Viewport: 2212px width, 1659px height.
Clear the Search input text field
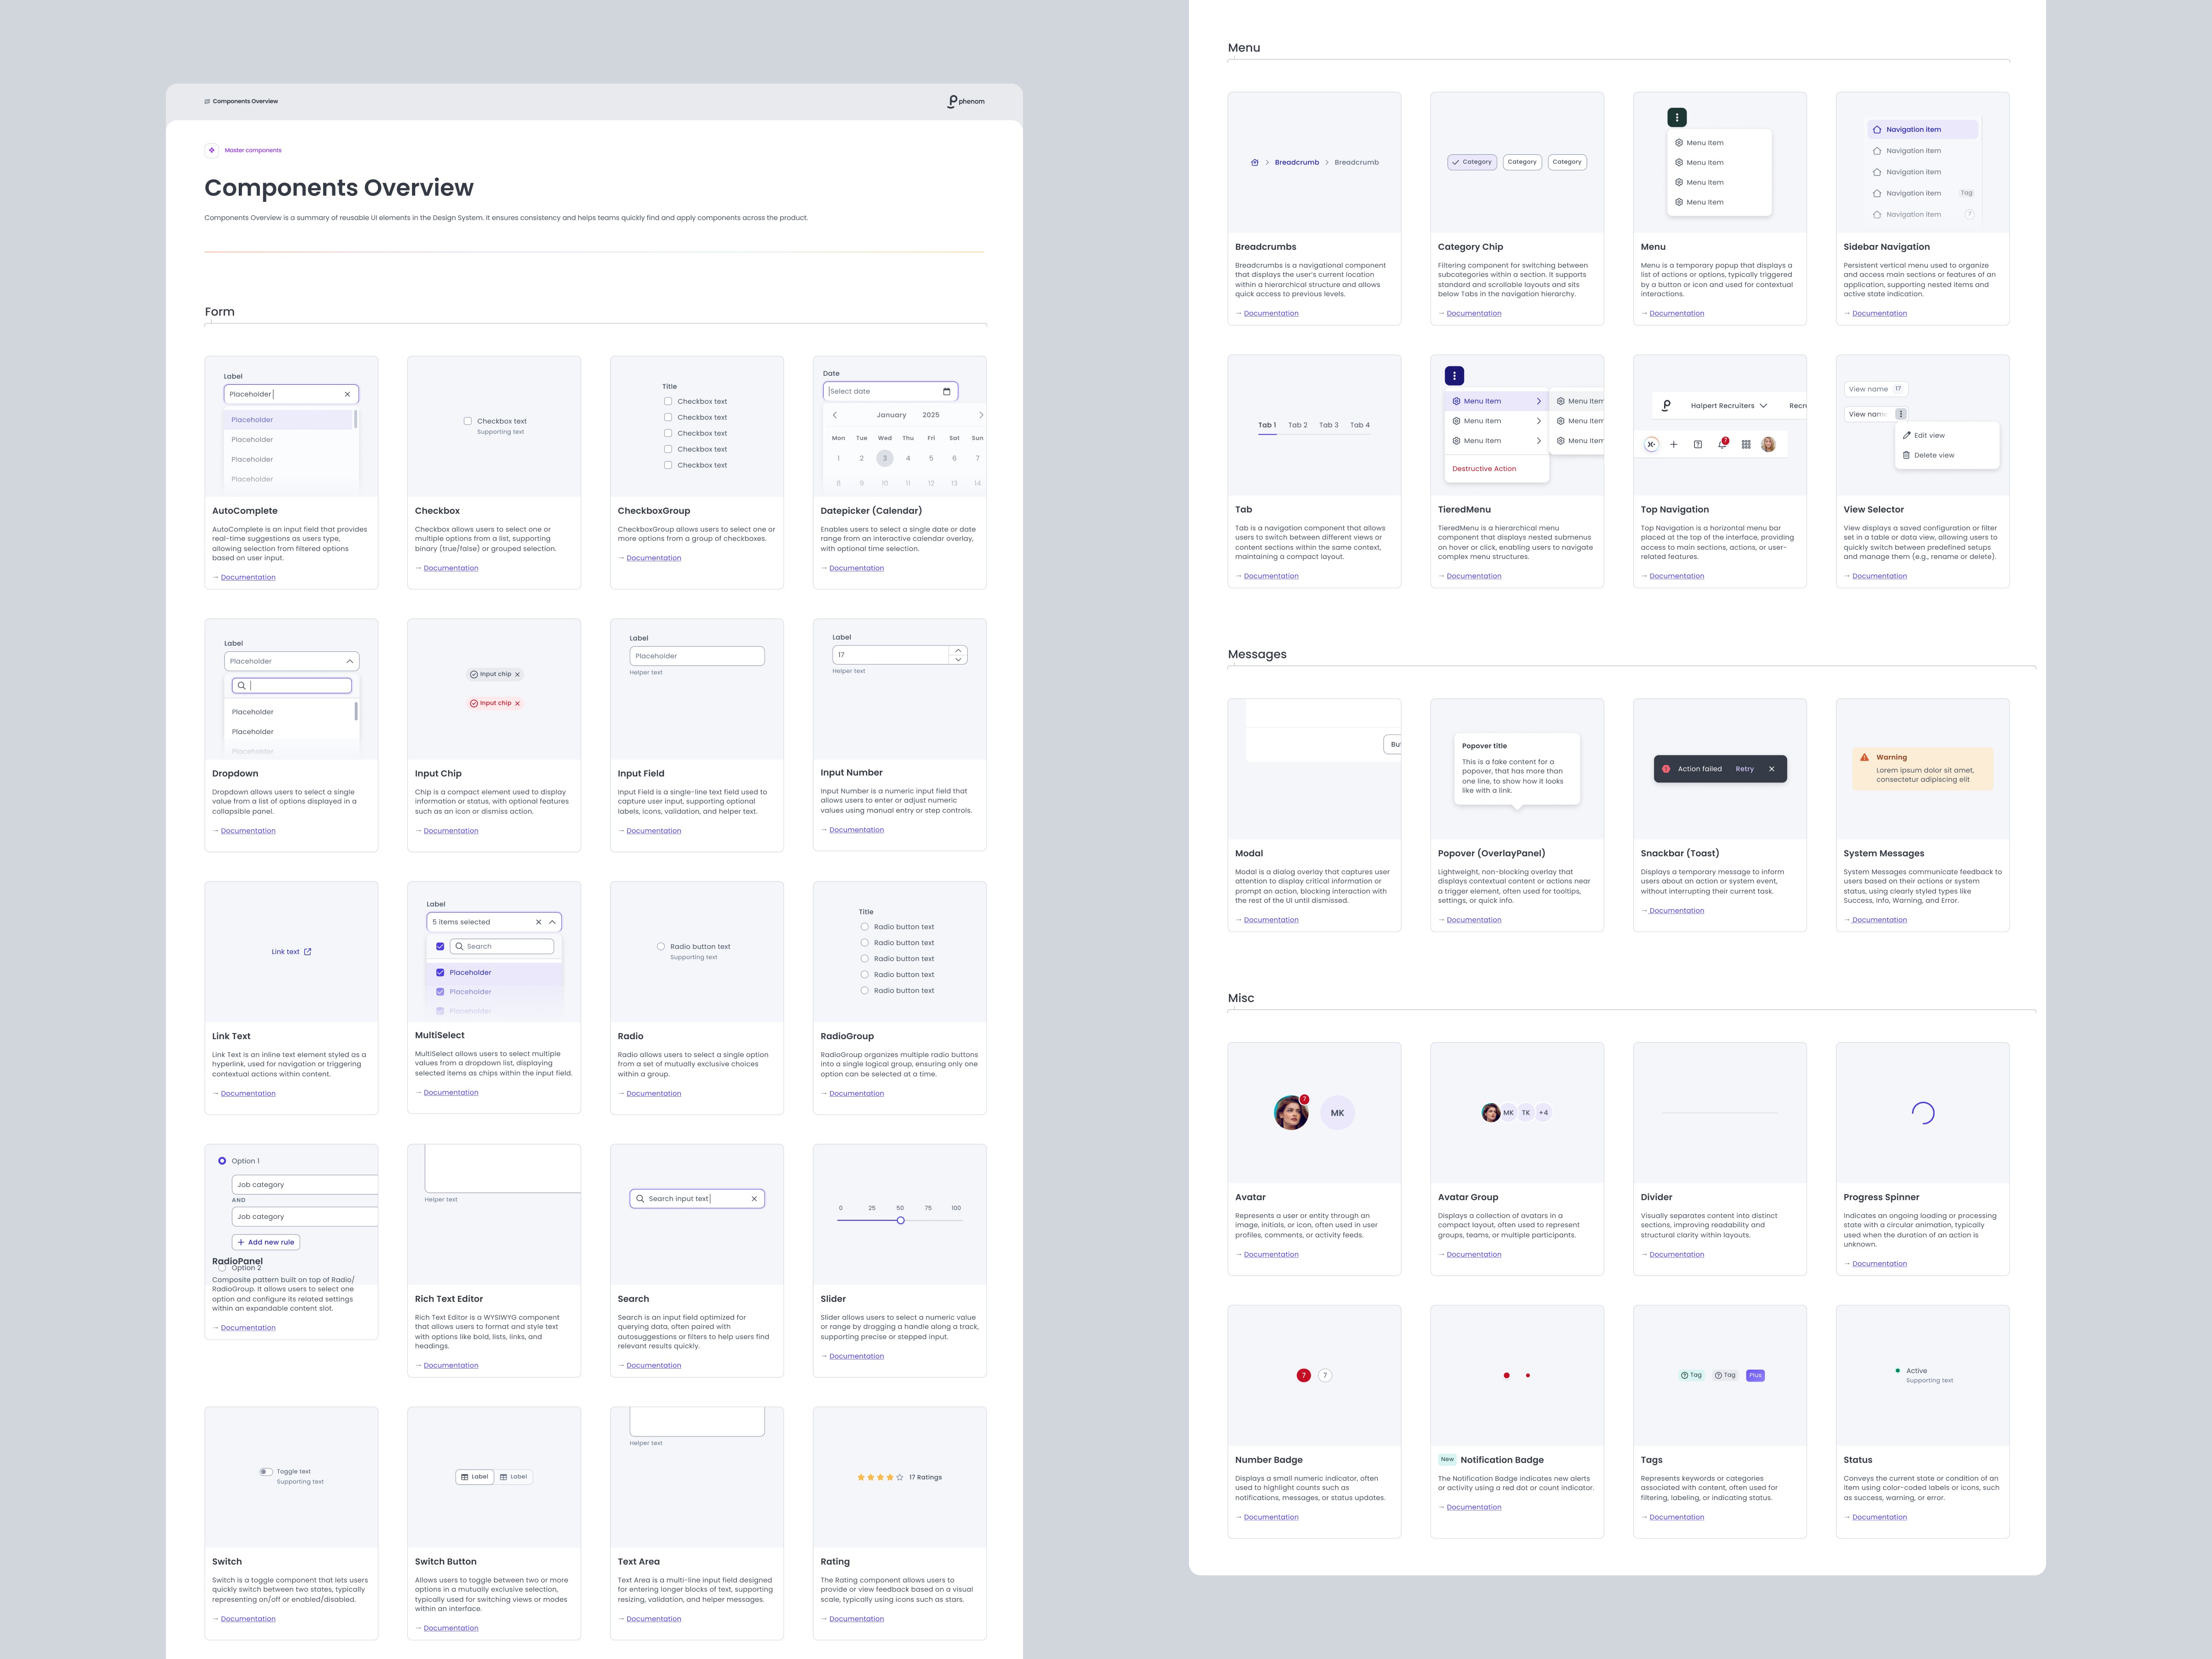click(x=754, y=1198)
